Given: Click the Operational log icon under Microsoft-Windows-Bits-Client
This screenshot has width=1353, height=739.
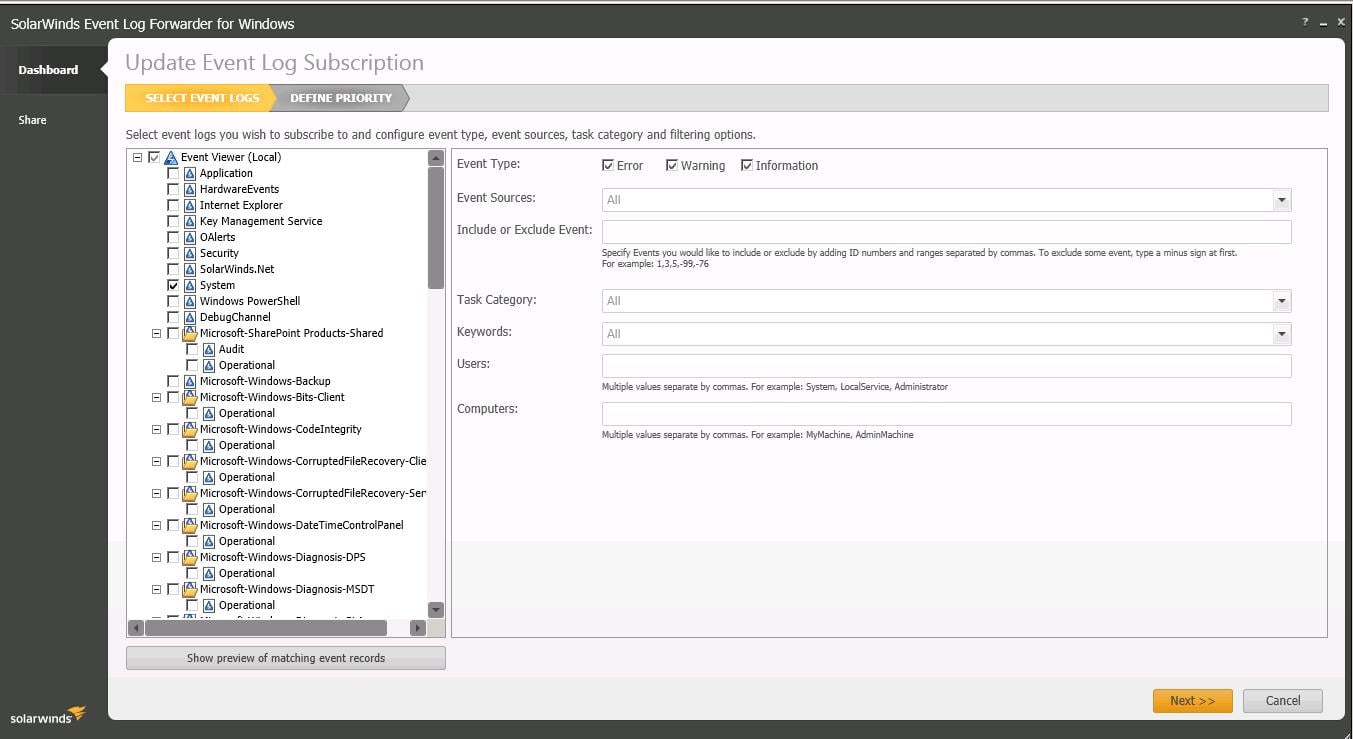Looking at the screenshot, I should point(209,413).
